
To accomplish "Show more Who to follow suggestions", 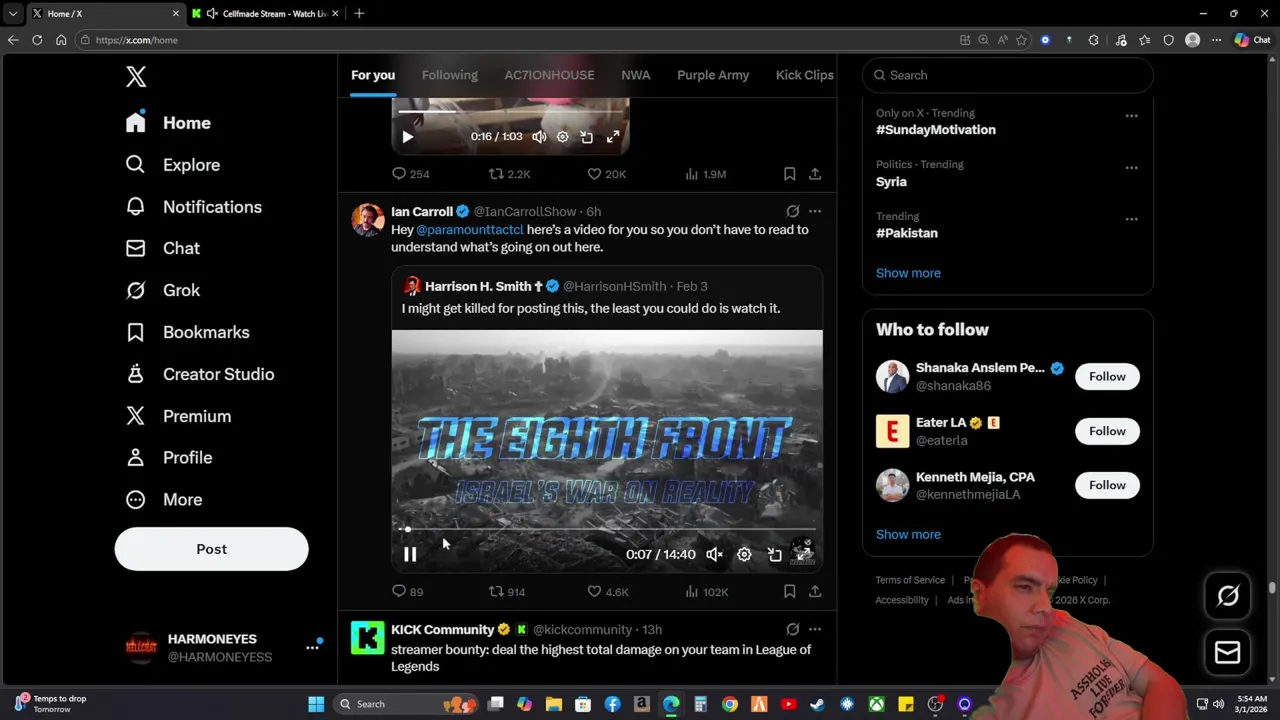I will (908, 534).
